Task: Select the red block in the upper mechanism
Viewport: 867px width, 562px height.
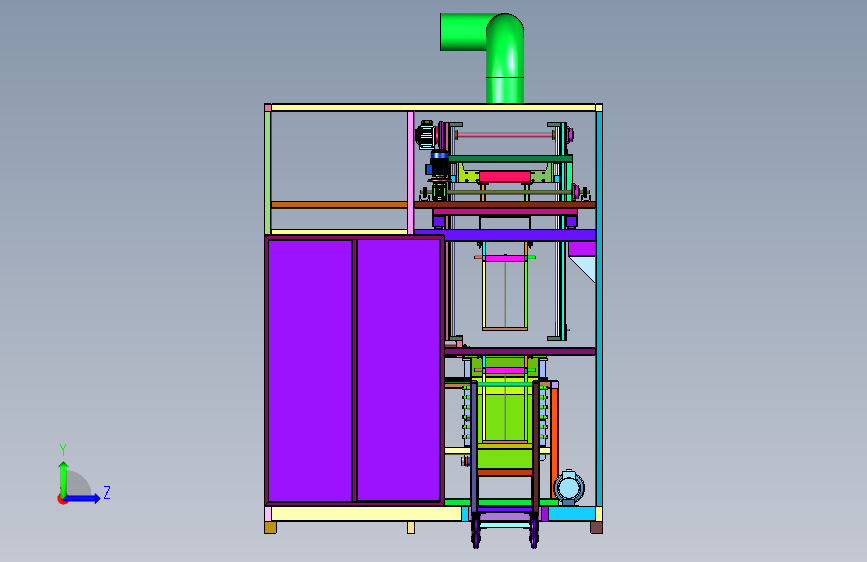Action: pyautogui.click(x=505, y=176)
